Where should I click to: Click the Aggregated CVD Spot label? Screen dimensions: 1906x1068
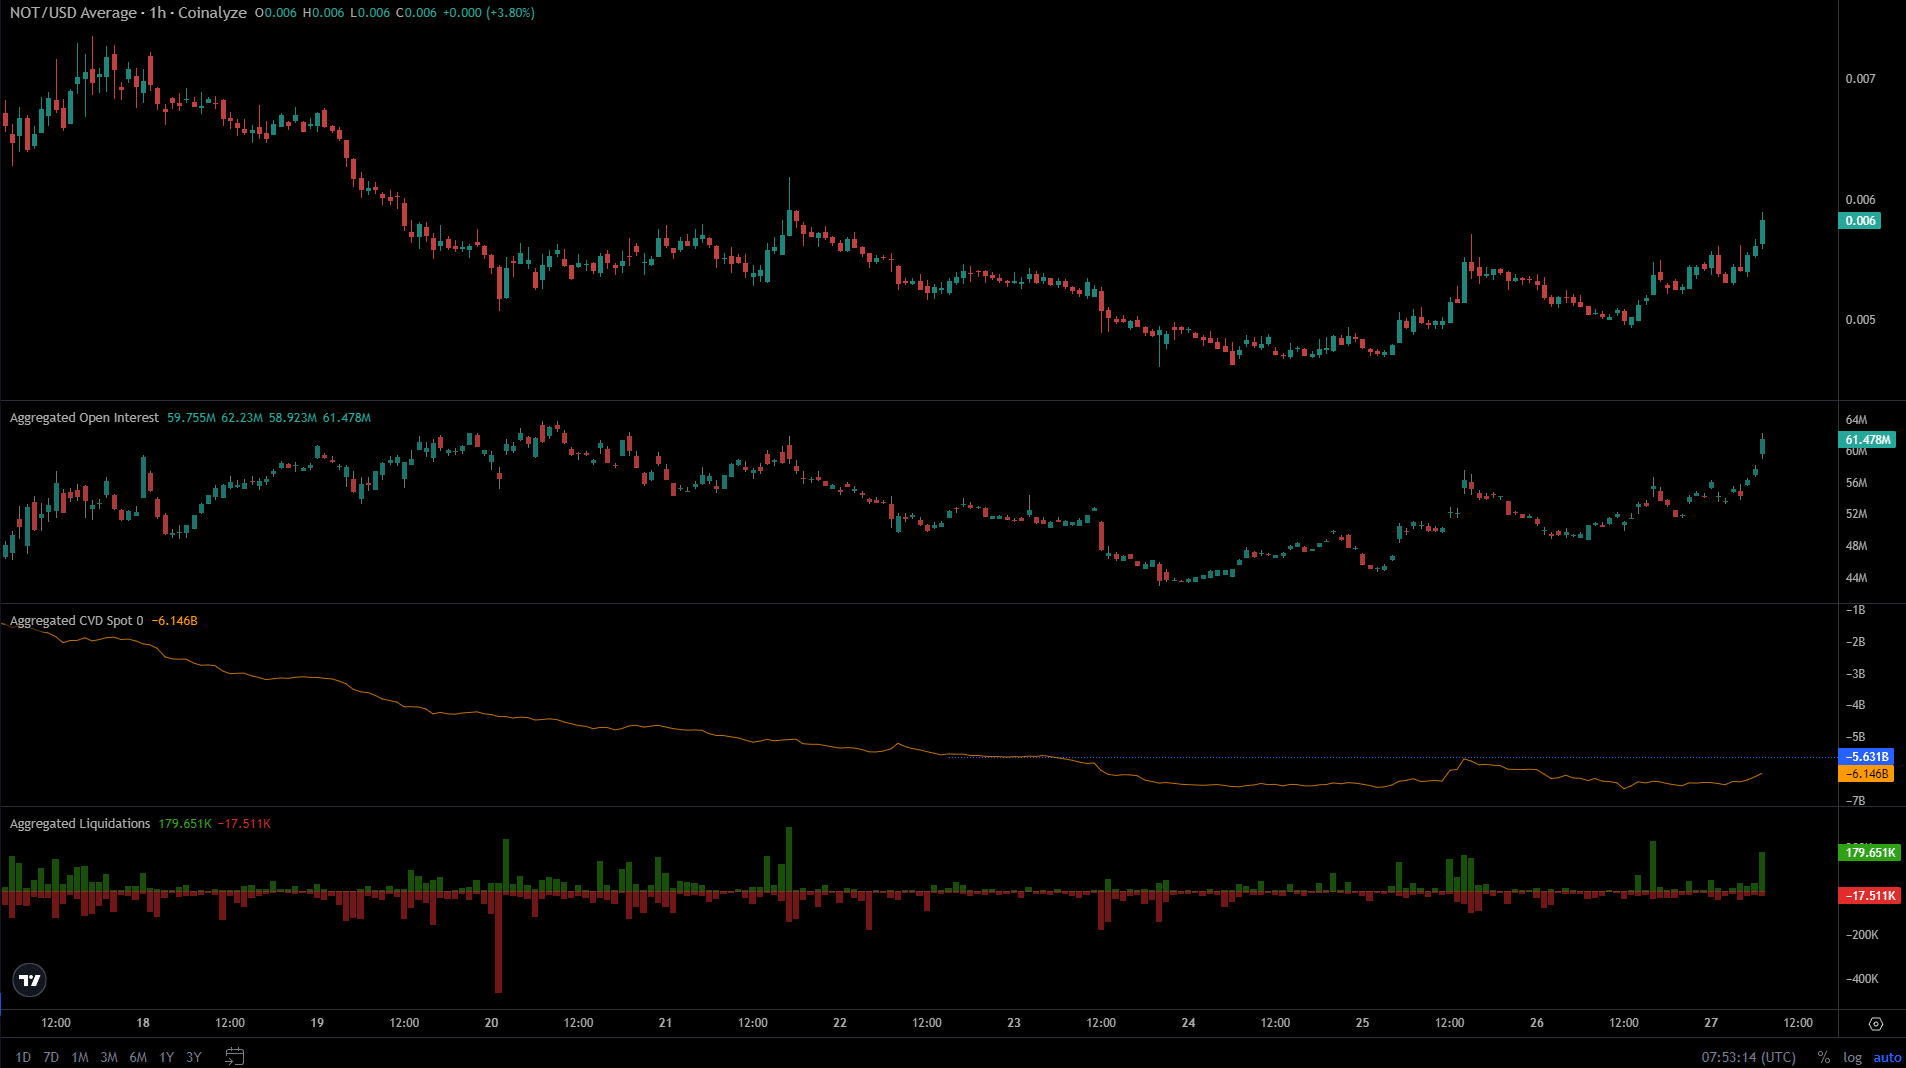coord(76,621)
